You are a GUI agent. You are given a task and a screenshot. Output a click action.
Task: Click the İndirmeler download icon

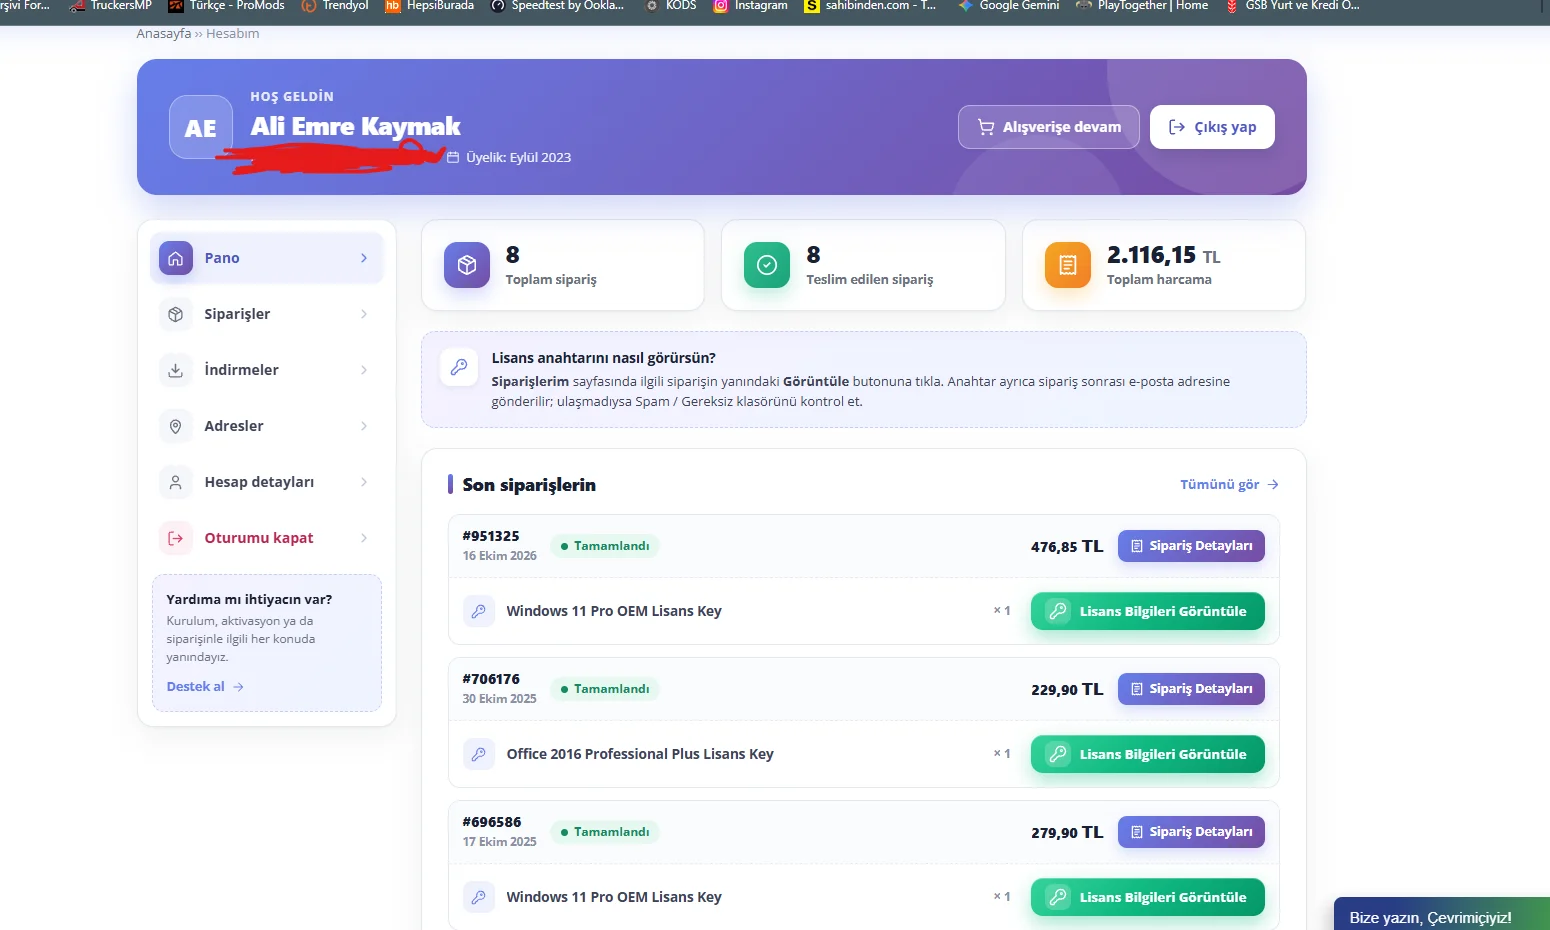175,370
